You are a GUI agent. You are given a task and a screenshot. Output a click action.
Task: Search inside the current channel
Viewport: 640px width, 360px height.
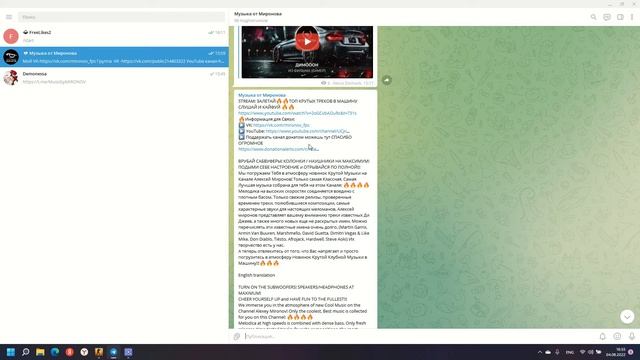coord(593,17)
